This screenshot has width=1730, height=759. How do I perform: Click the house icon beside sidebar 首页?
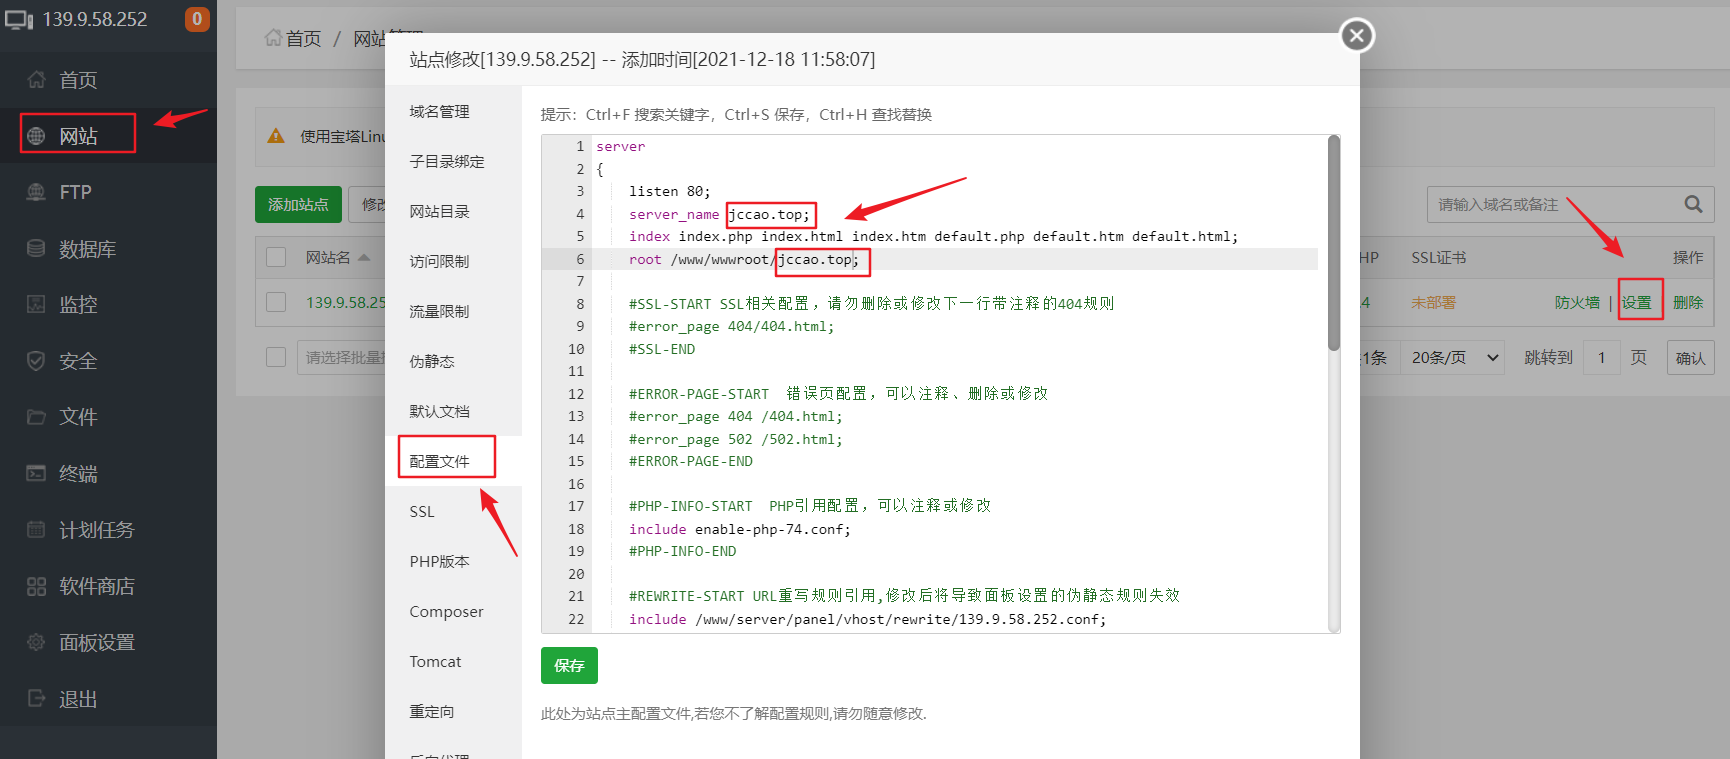[36, 80]
